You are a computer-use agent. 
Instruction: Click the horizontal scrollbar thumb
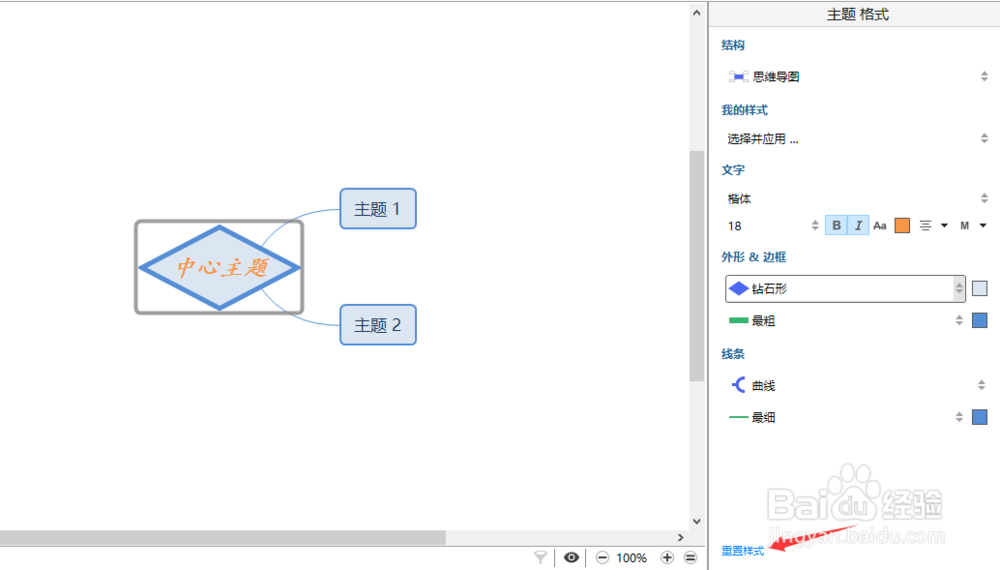[x=223, y=537]
